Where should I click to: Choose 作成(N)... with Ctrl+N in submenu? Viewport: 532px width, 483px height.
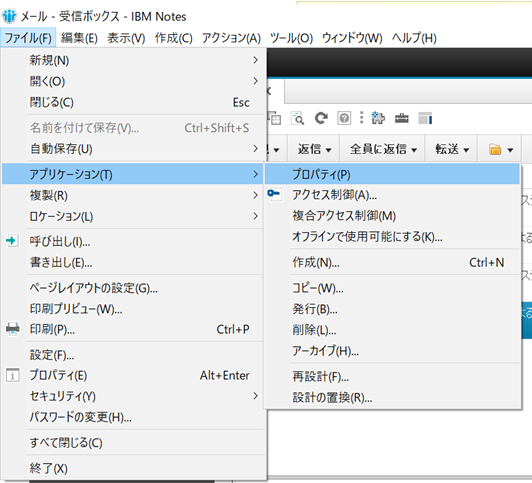click(392, 262)
